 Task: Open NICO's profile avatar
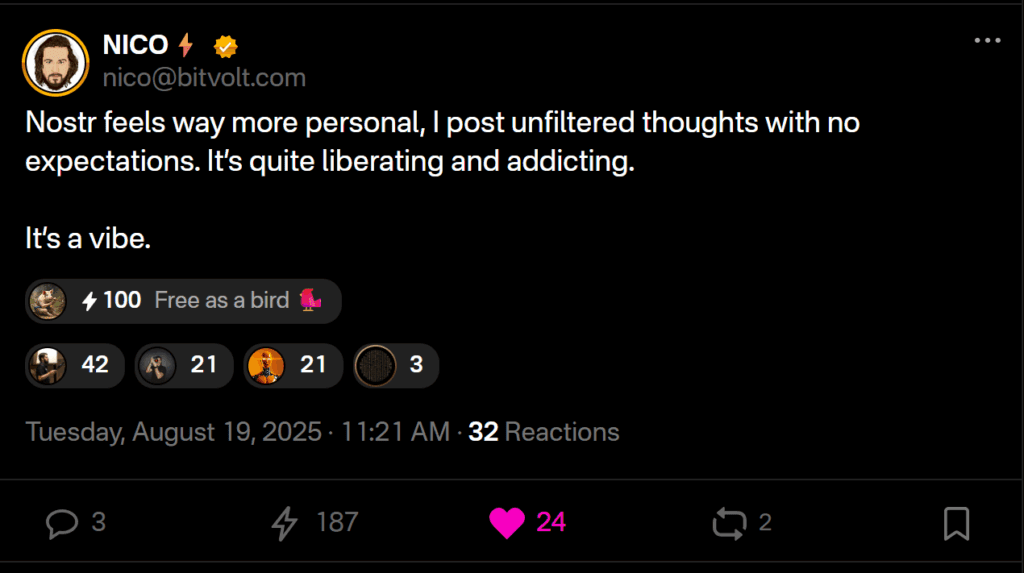point(55,61)
